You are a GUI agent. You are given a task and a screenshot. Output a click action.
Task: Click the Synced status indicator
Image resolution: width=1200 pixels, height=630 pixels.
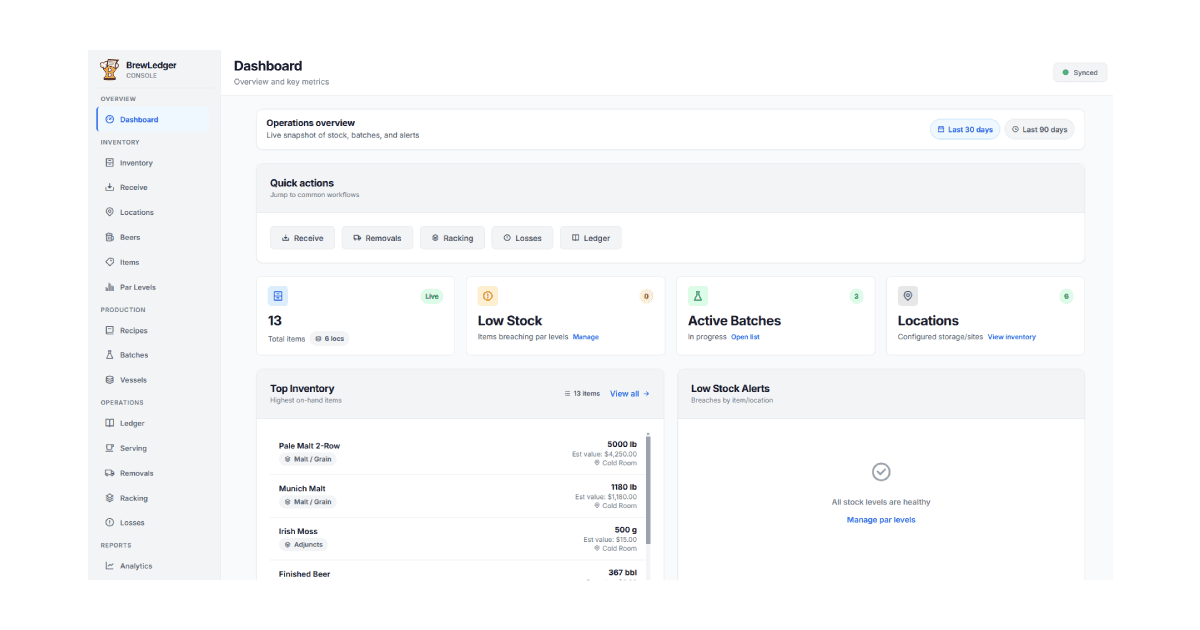[1080, 73]
